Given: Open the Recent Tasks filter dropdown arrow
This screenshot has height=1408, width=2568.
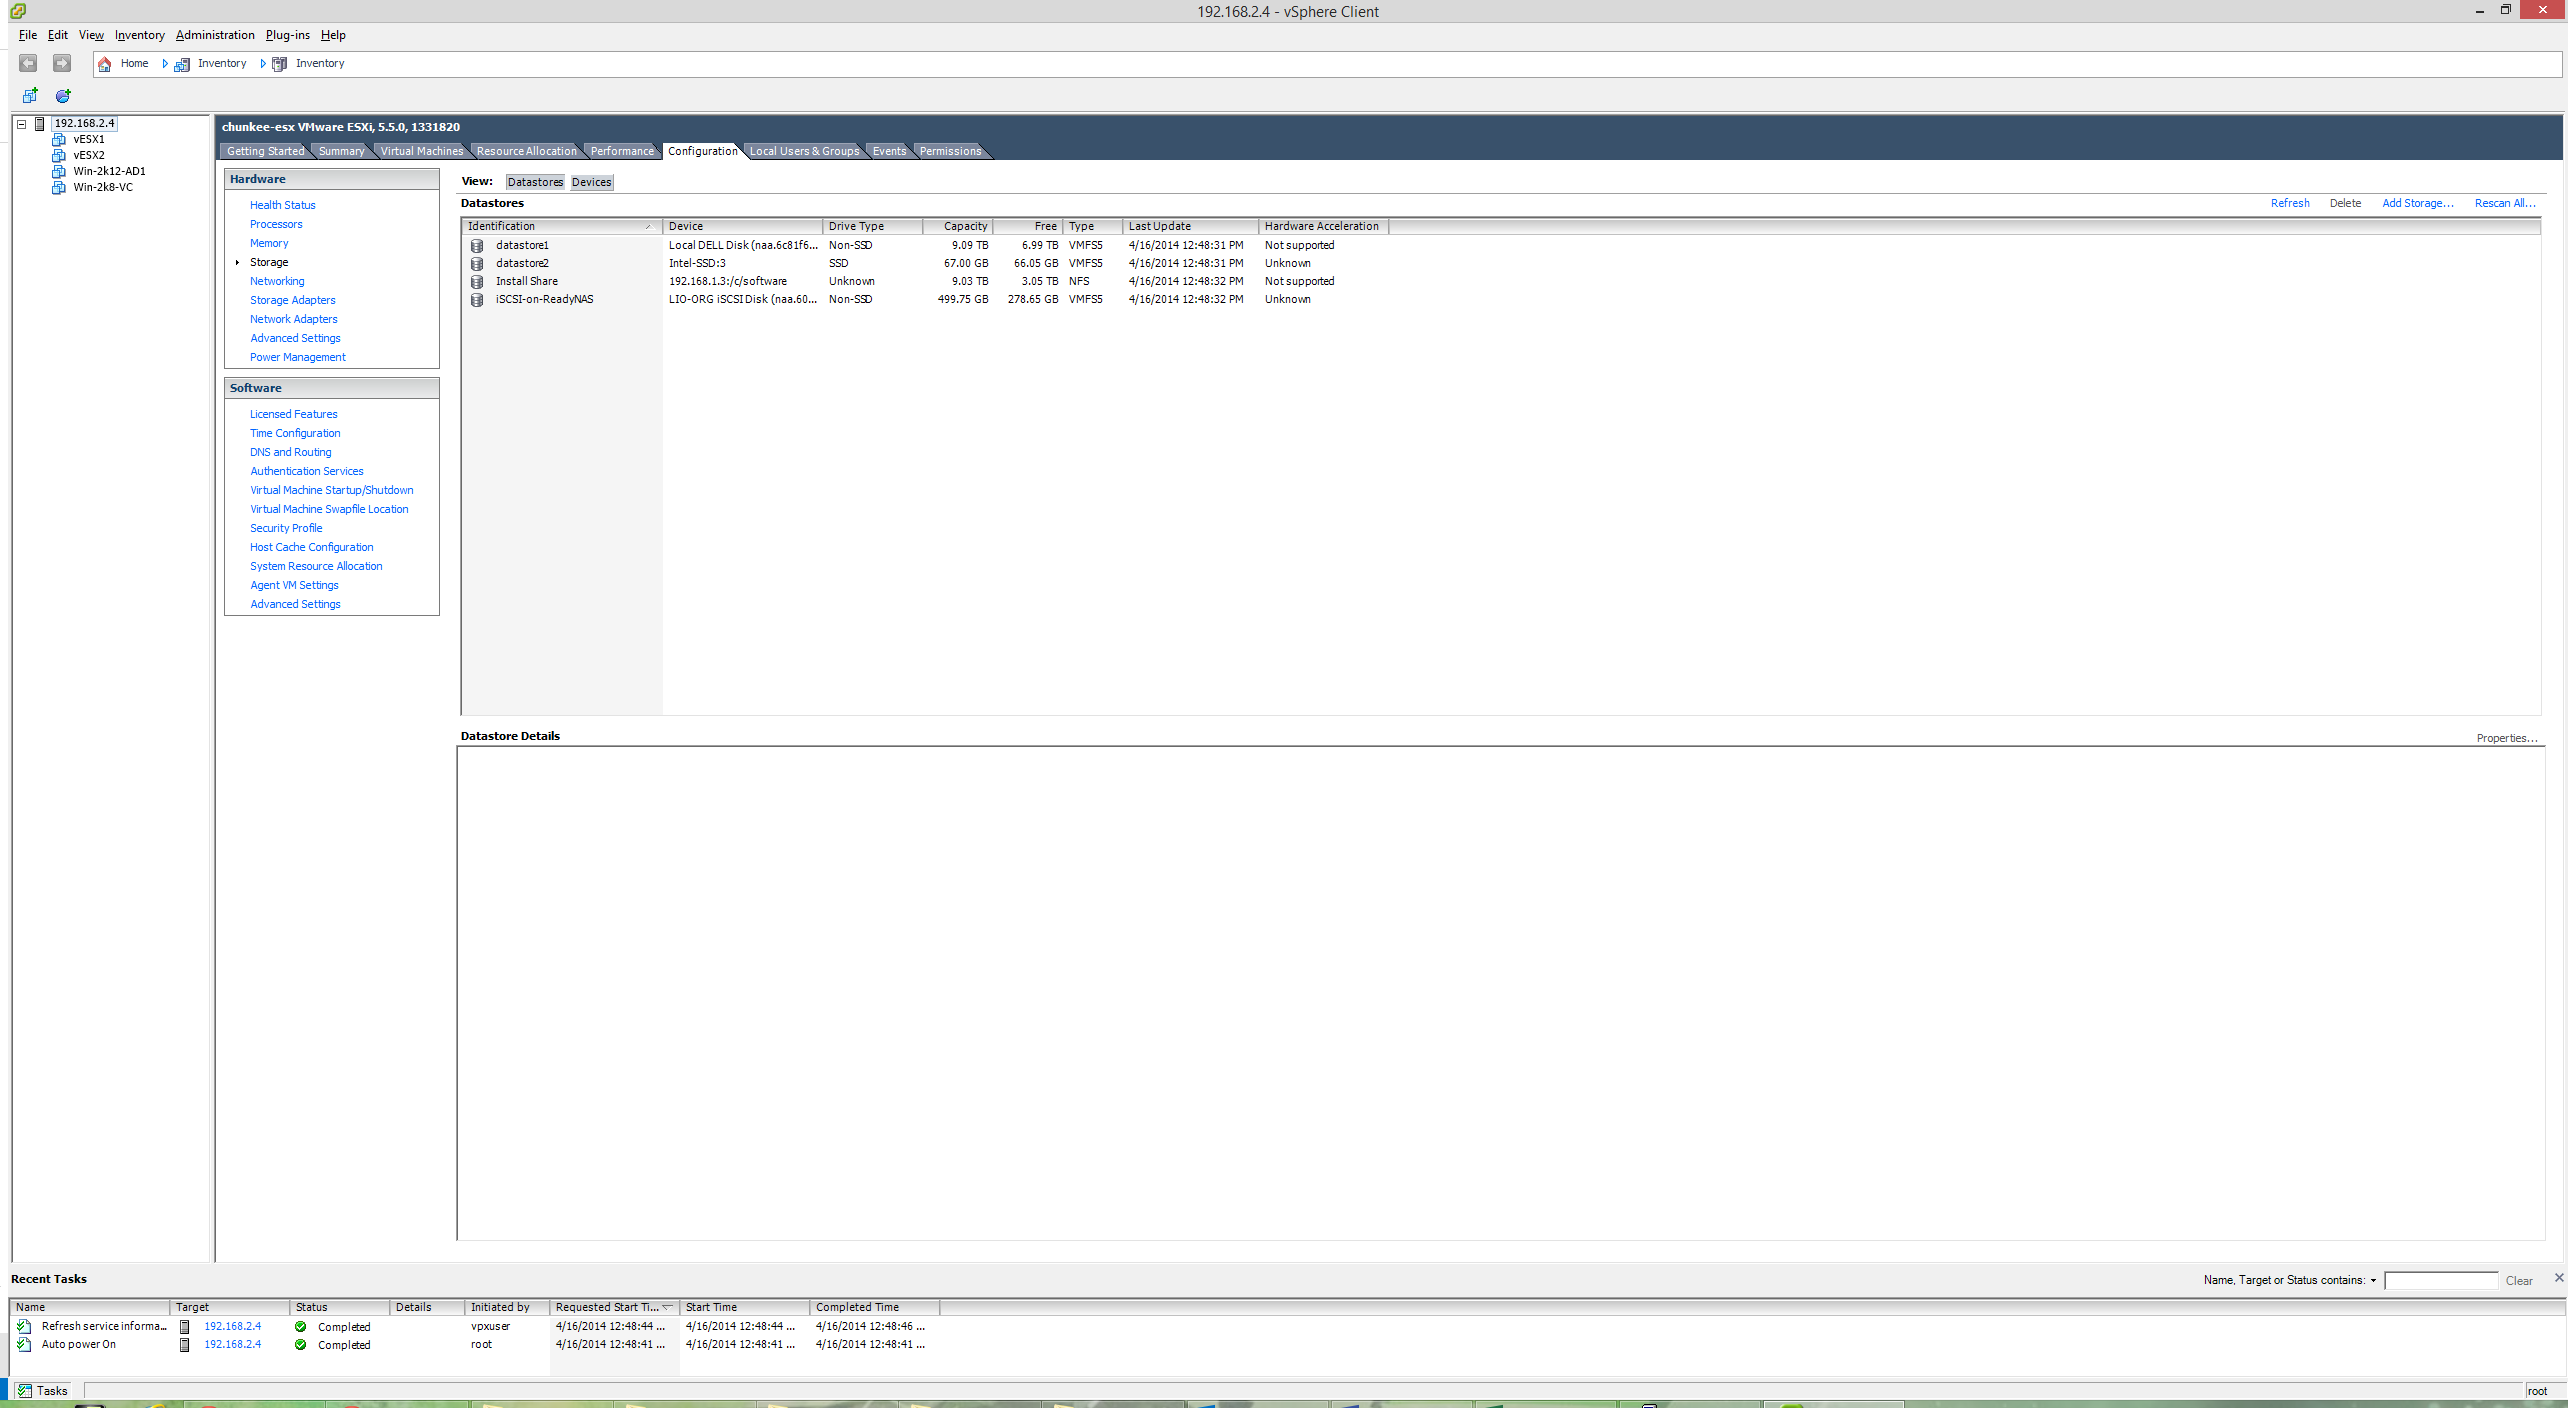Looking at the screenshot, I should [x=2373, y=1281].
